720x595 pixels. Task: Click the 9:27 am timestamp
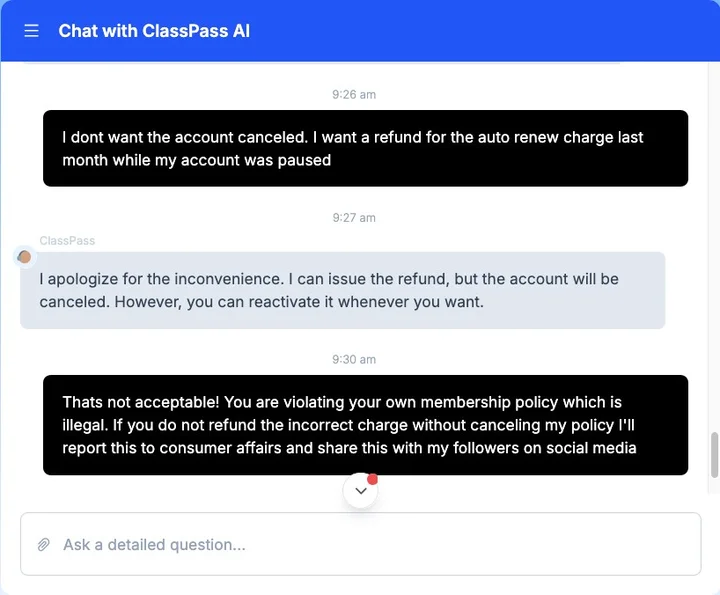pyautogui.click(x=354, y=218)
